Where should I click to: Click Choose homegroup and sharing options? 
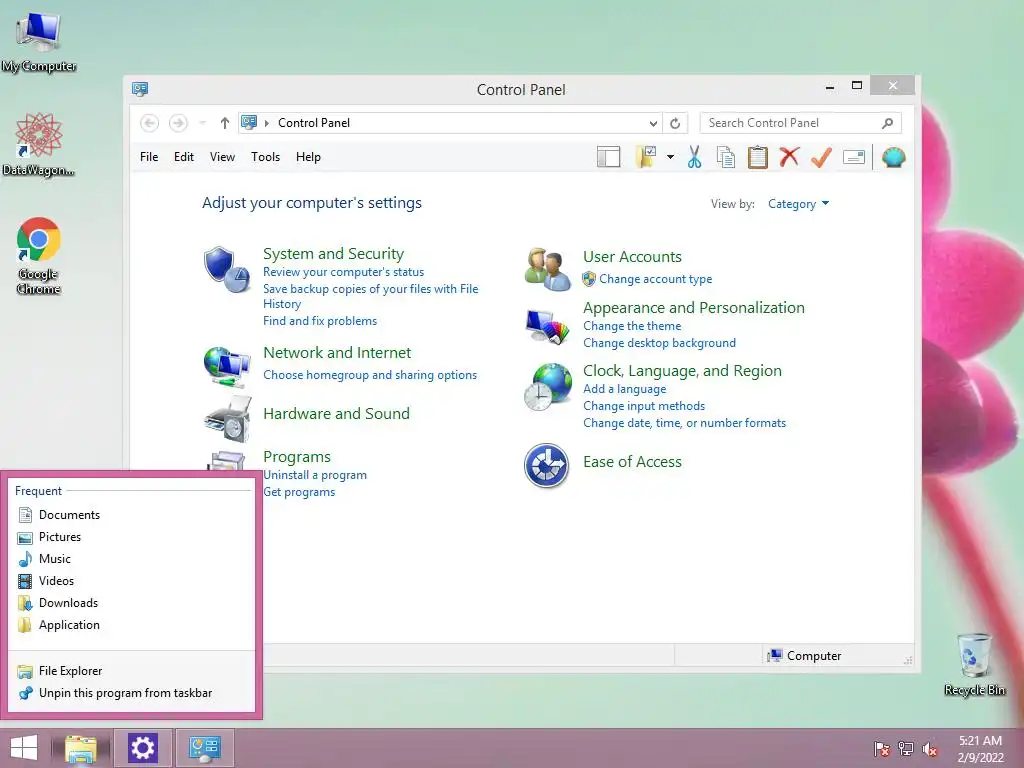click(x=370, y=375)
